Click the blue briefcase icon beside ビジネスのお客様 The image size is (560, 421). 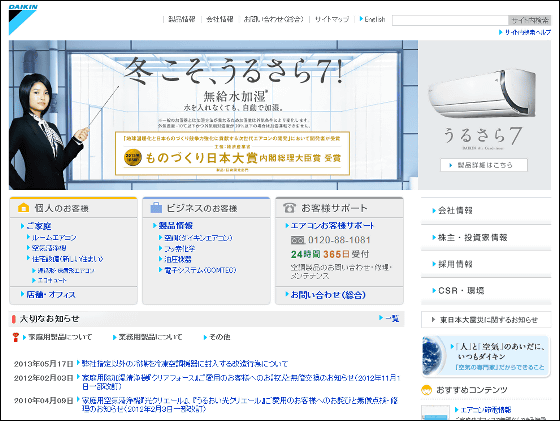[156, 207]
